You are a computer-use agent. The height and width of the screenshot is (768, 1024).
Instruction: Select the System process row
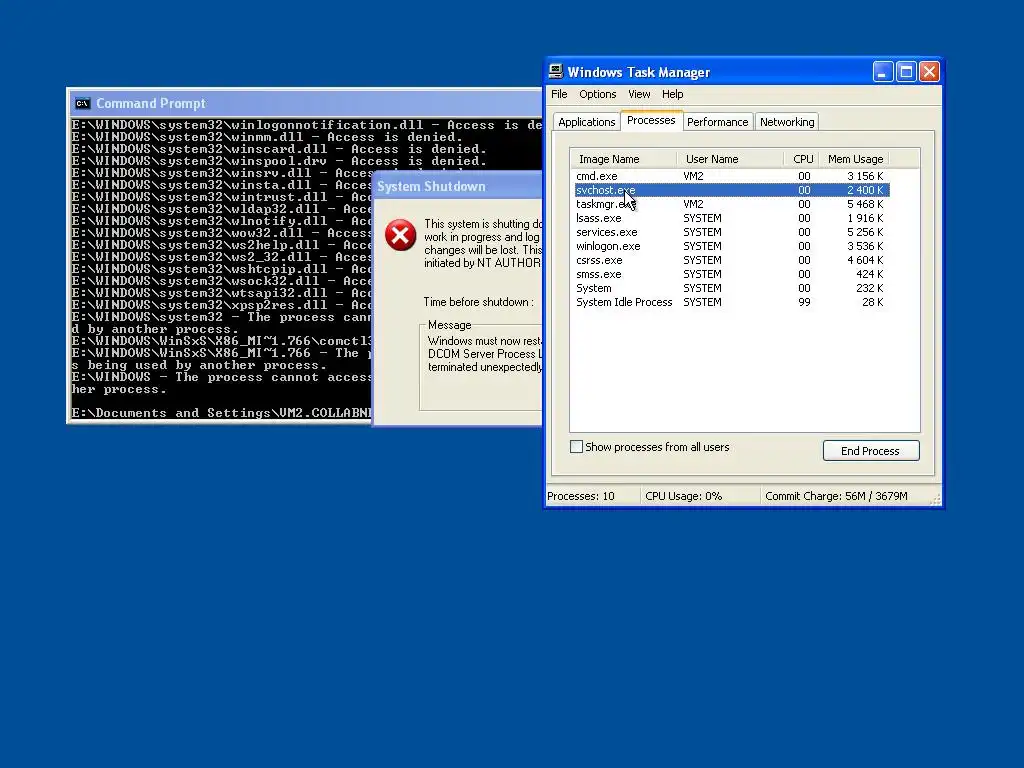point(731,289)
